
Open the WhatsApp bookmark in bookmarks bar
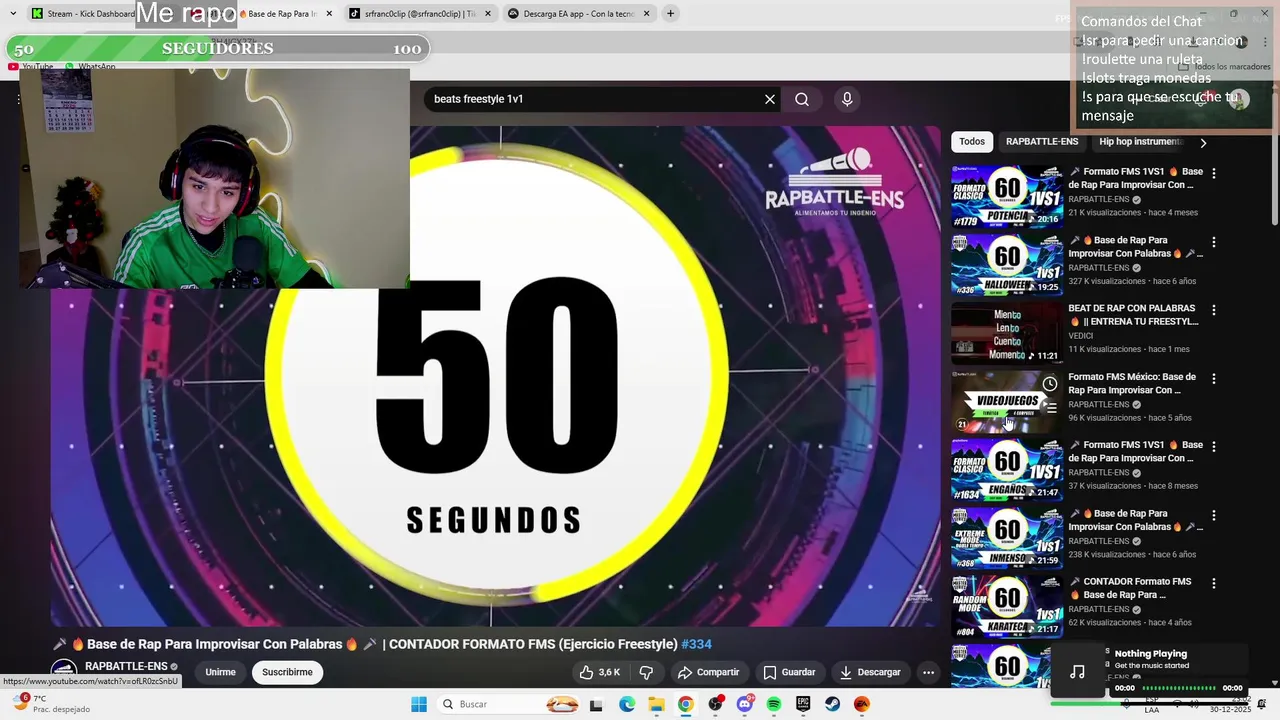(x=90, y=67)
